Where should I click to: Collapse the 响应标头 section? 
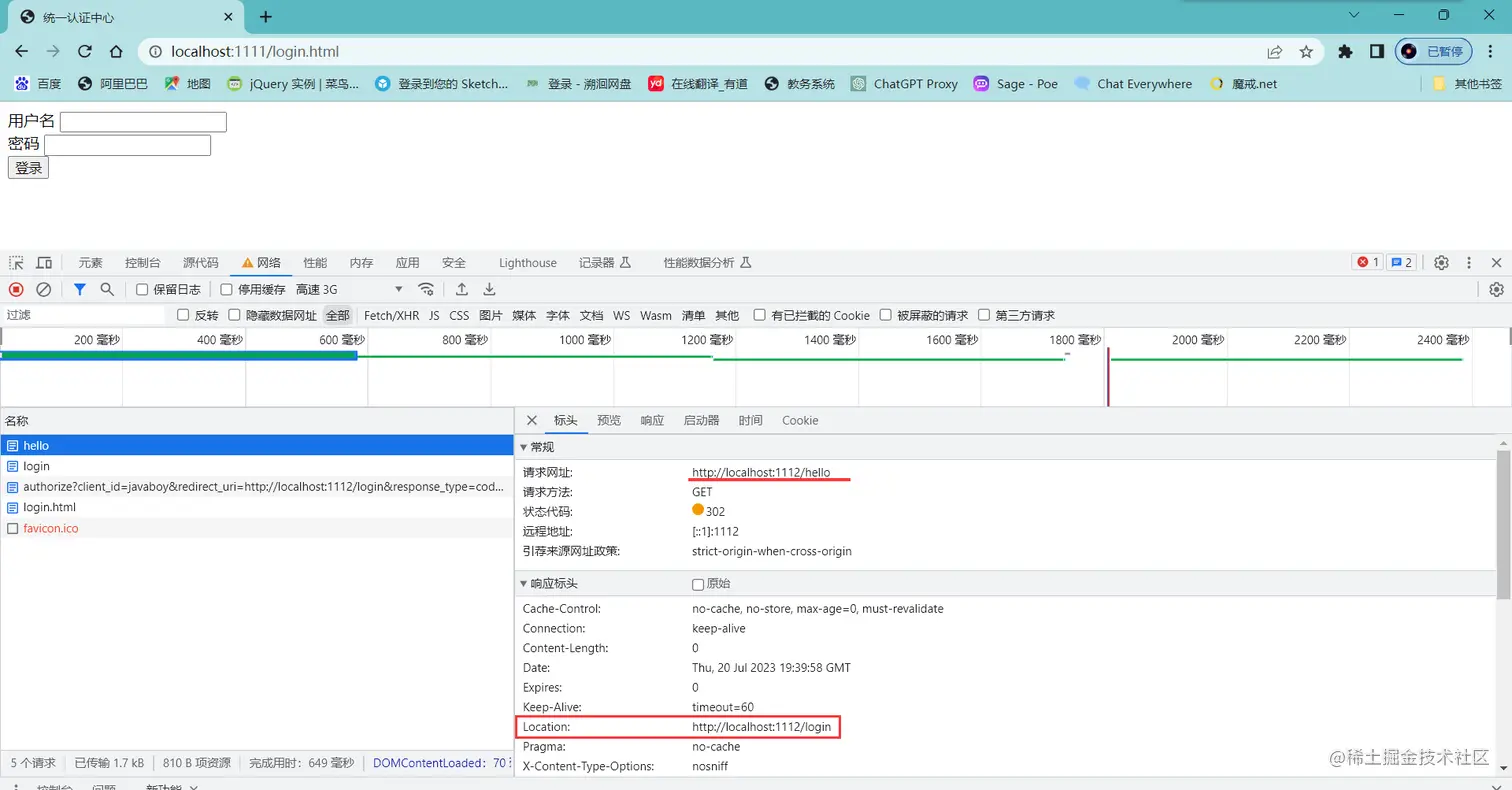pos(524,583)
